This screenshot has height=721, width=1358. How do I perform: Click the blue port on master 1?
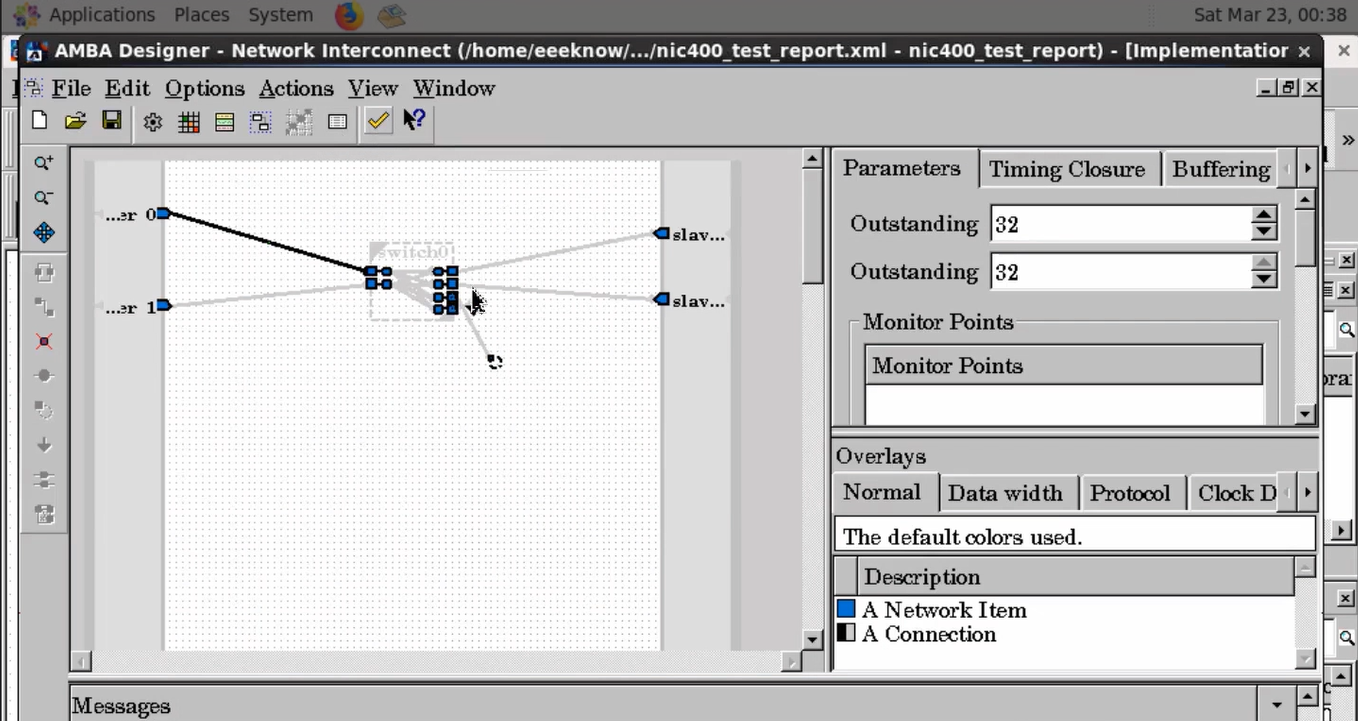pos(163,305)
